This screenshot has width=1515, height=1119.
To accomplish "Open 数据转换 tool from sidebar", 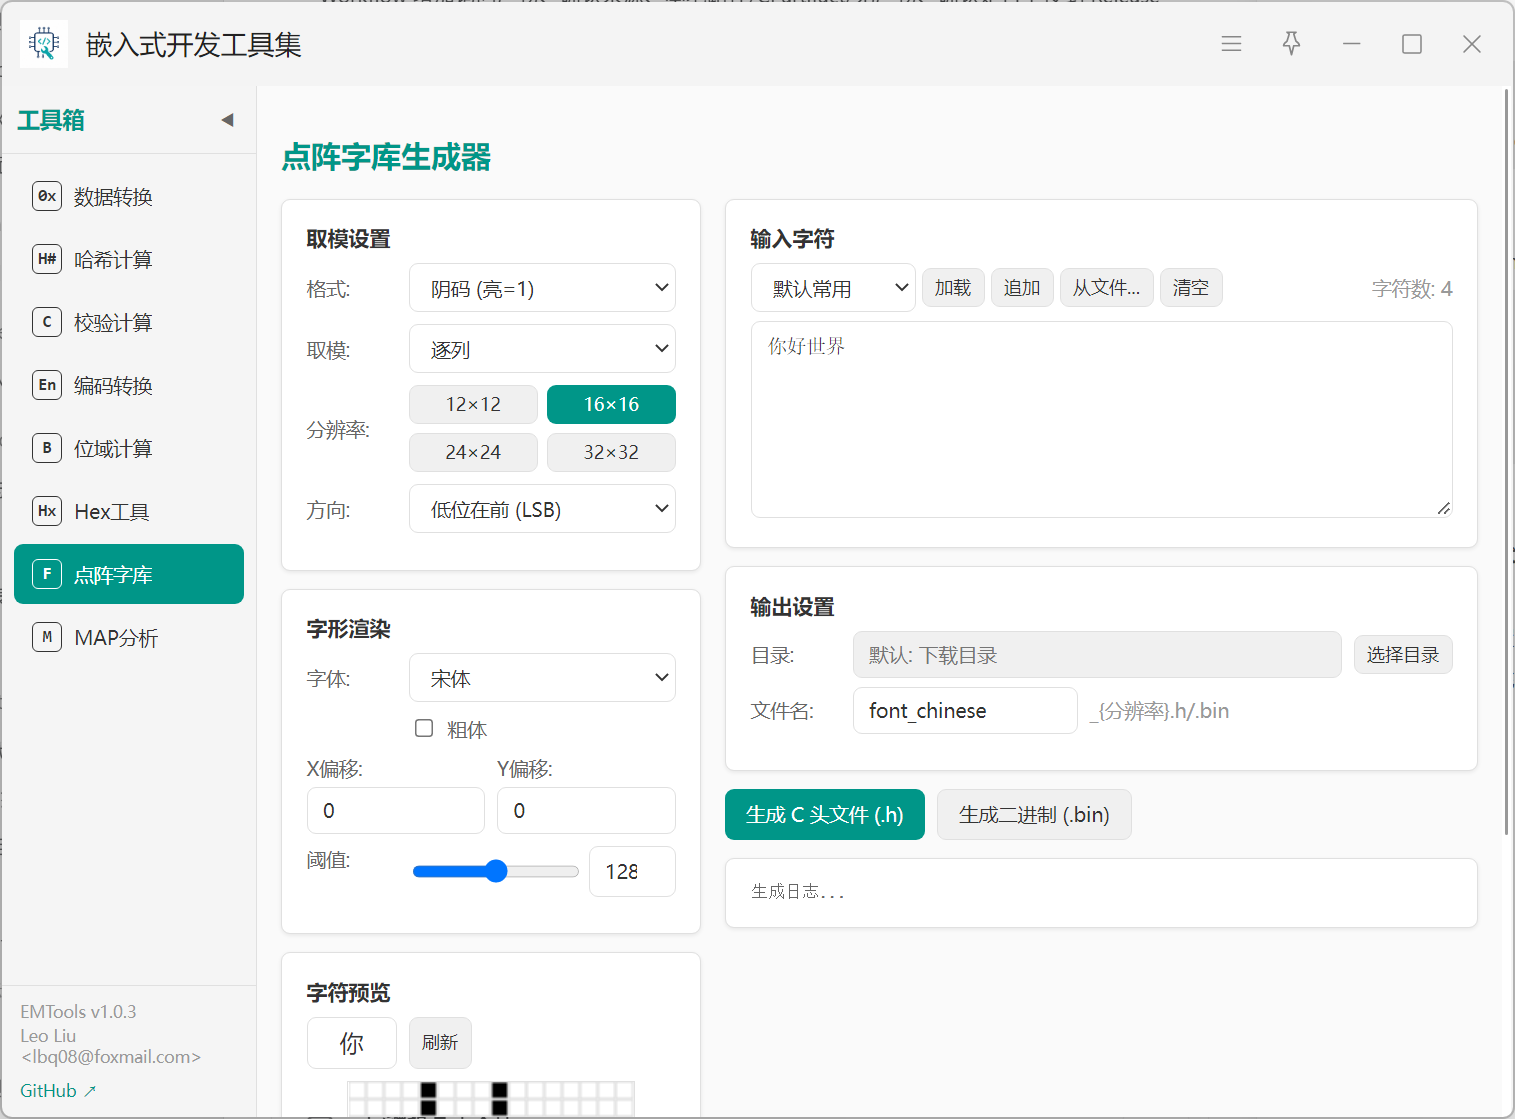I will coord(129,197).
